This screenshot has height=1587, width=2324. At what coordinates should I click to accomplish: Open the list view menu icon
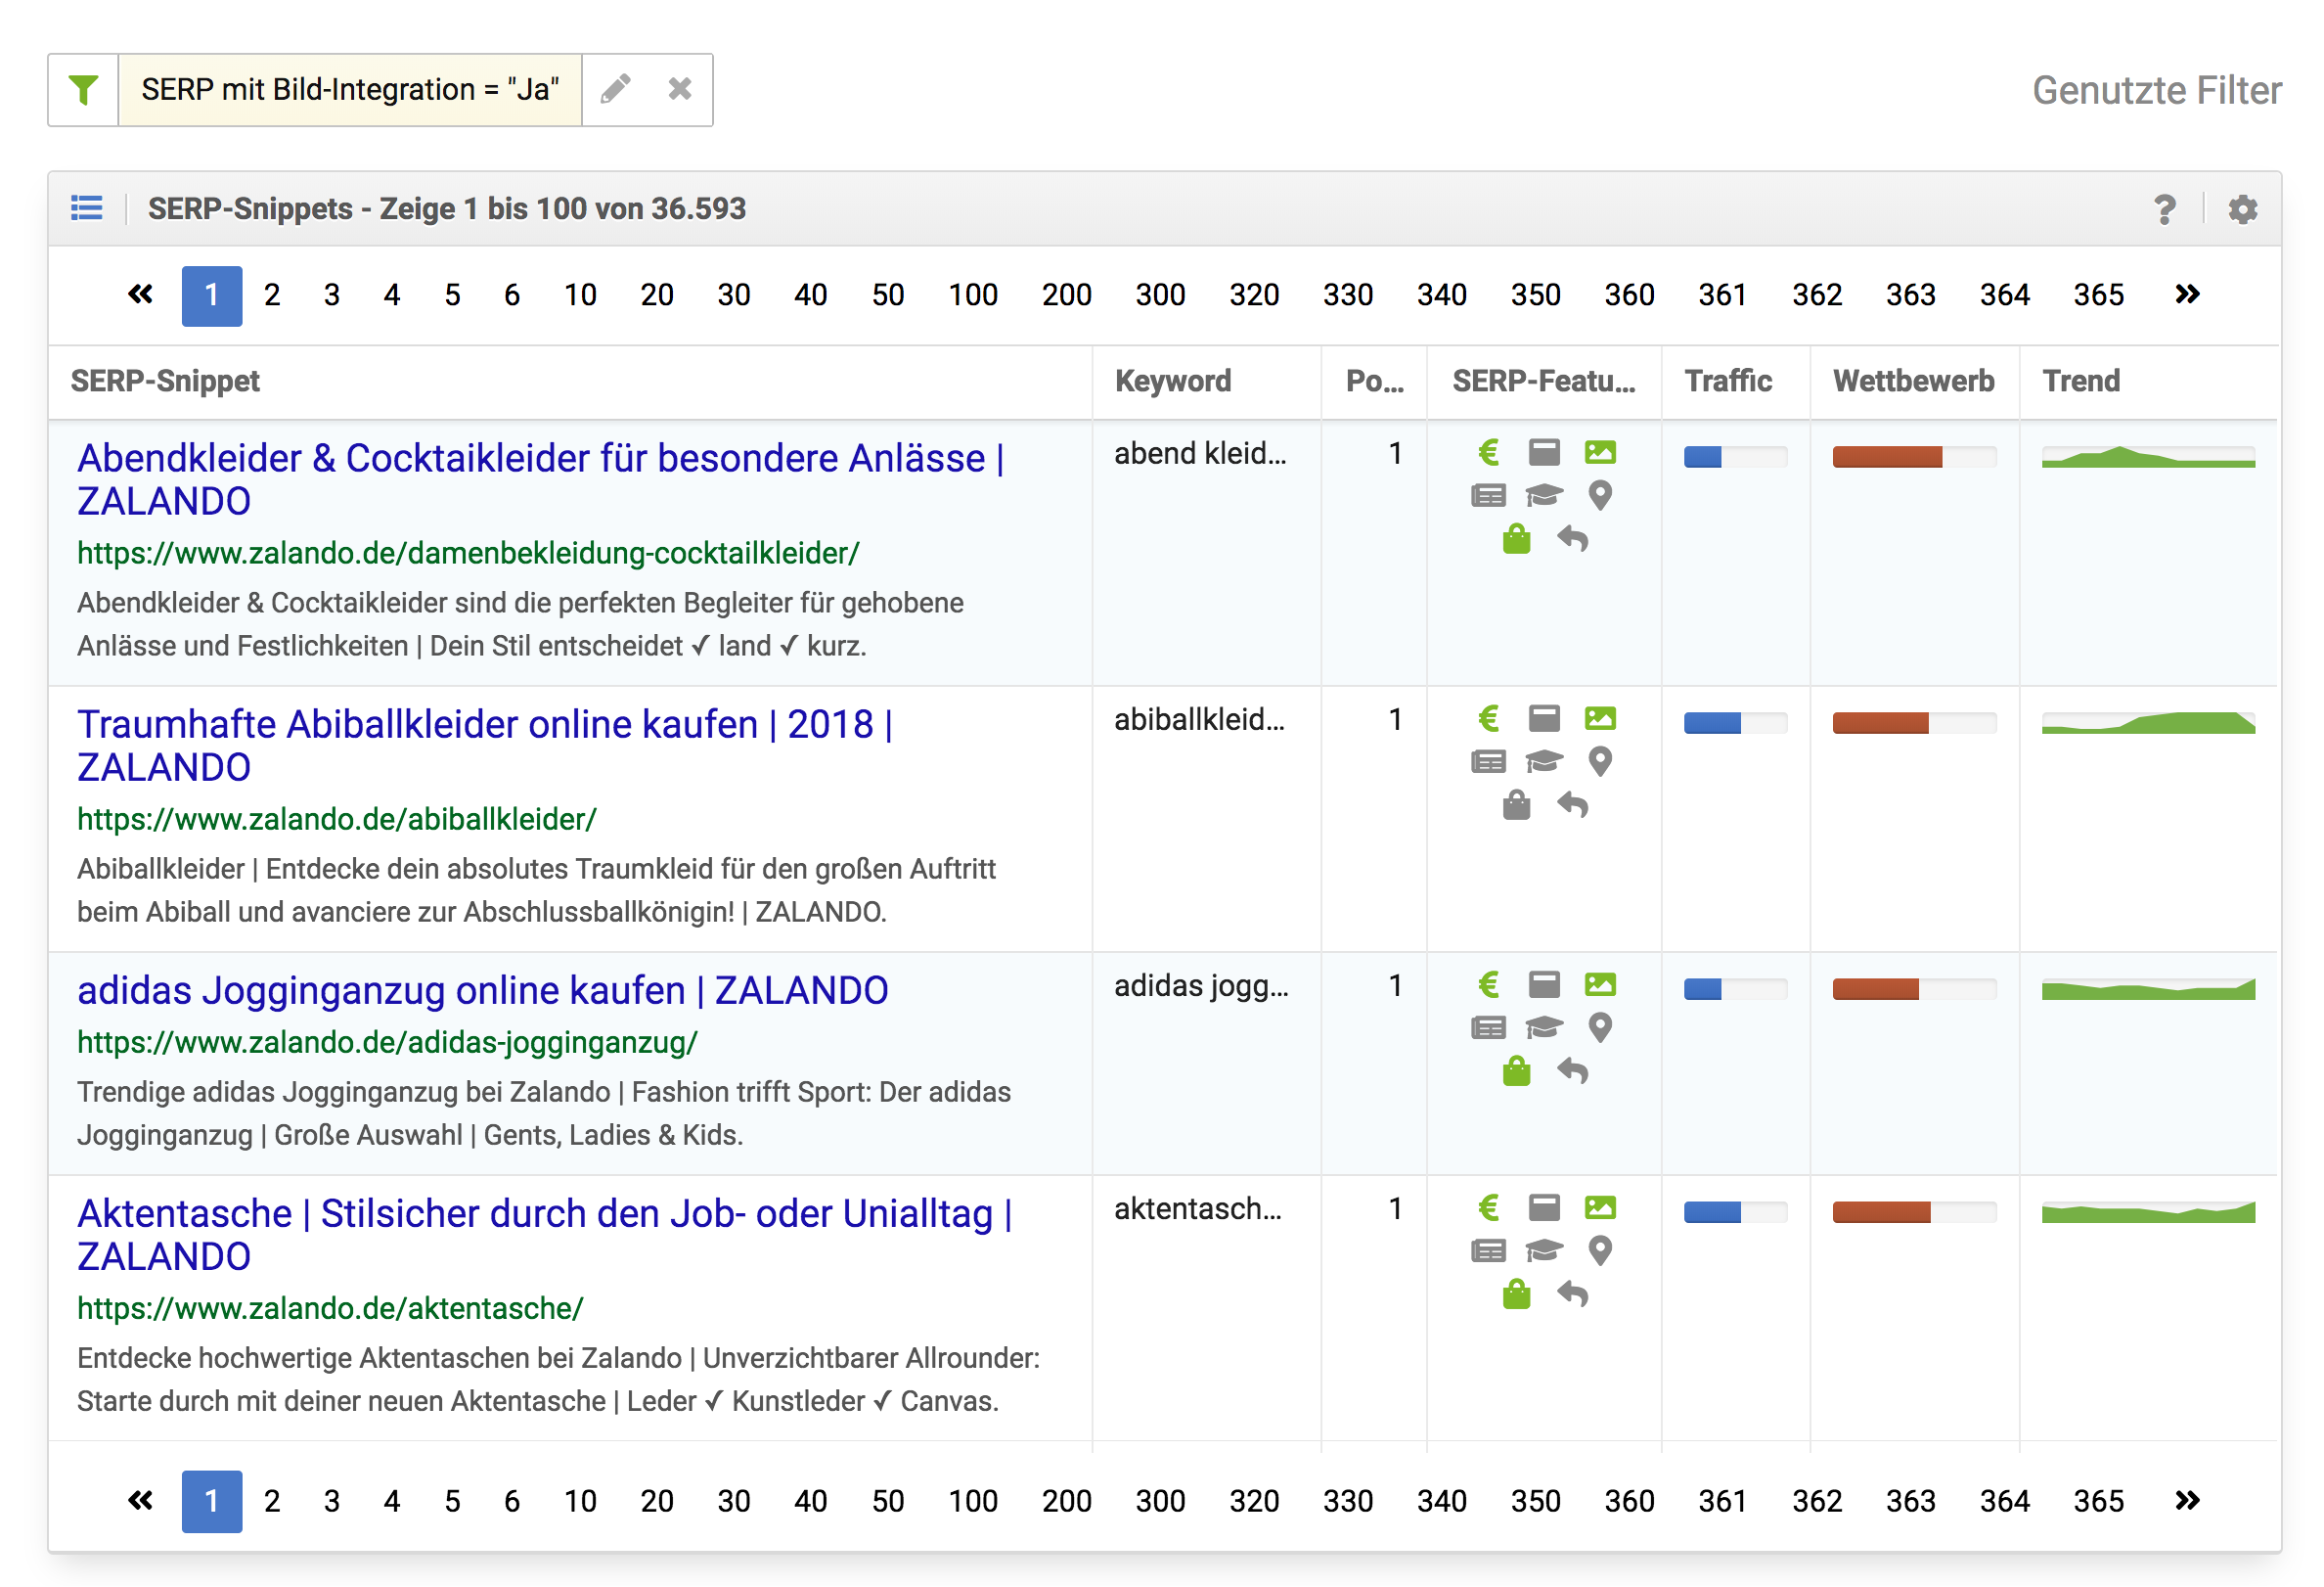[x=87, y=208]
